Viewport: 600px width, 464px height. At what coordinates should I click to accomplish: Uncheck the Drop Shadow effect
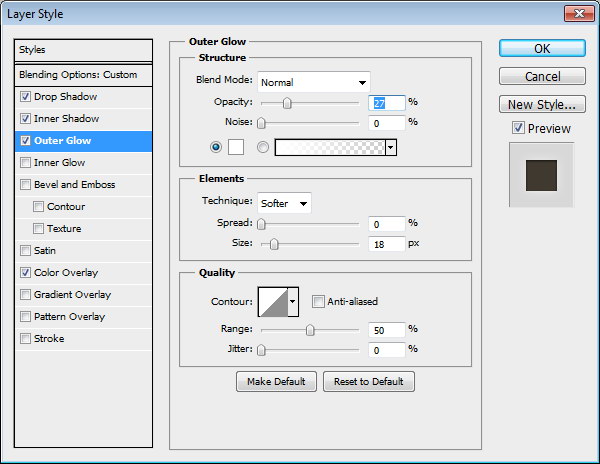click(25, 97)
